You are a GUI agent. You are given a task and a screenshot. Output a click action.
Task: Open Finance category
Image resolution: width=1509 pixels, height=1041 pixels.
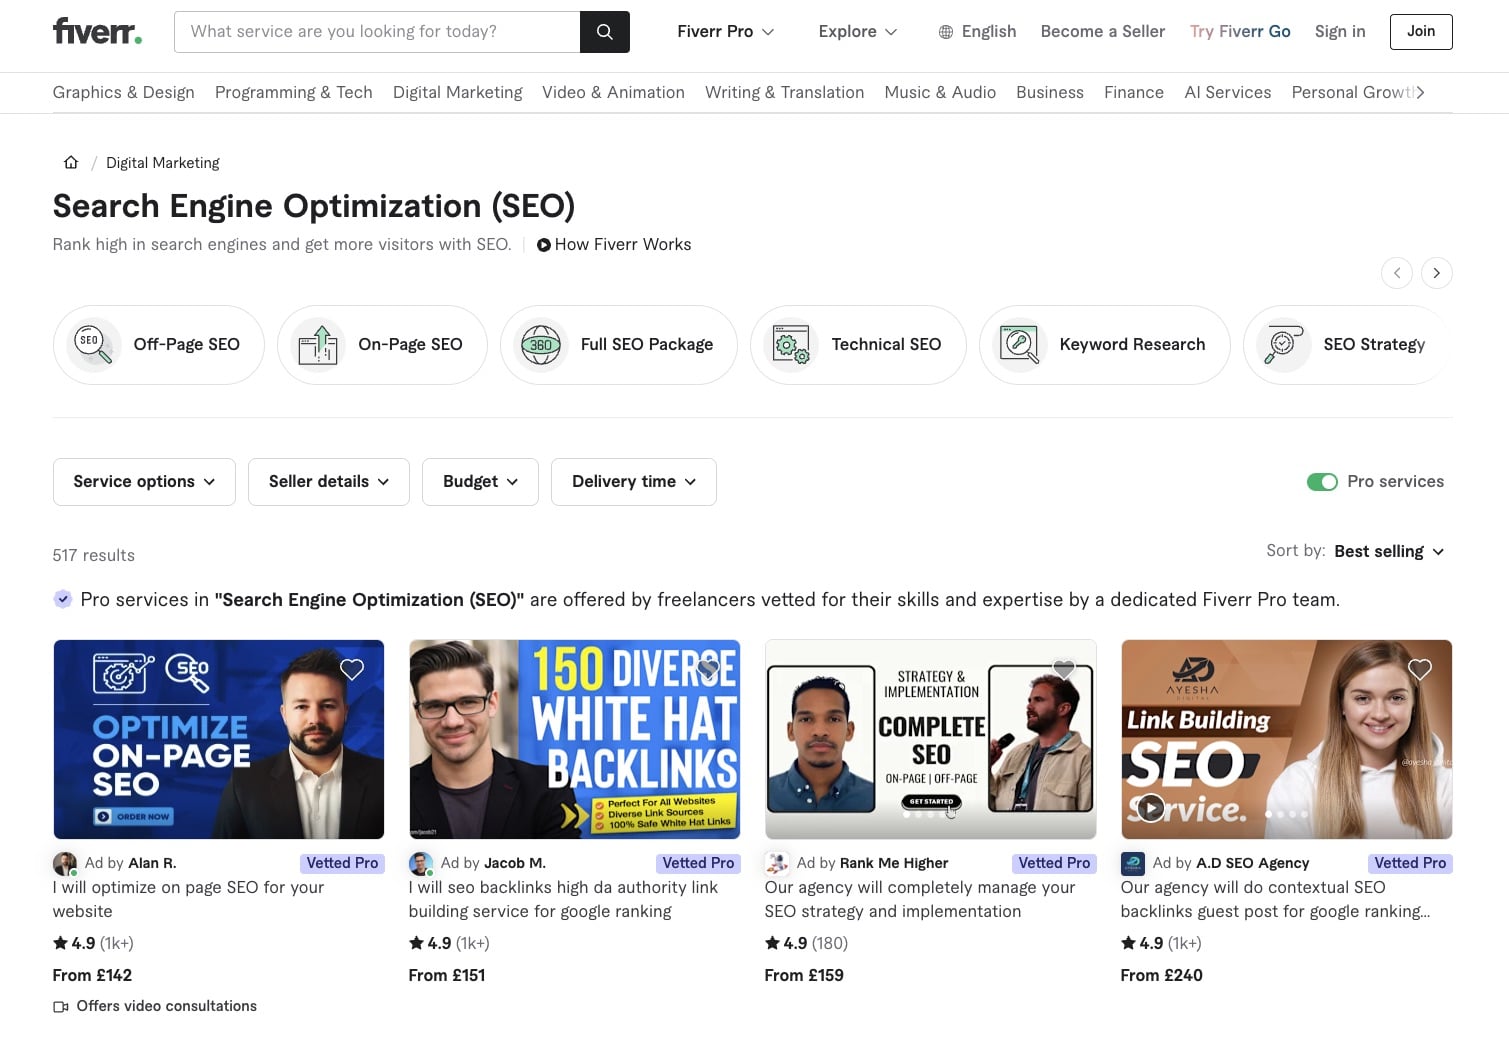tap(1134, 92)
